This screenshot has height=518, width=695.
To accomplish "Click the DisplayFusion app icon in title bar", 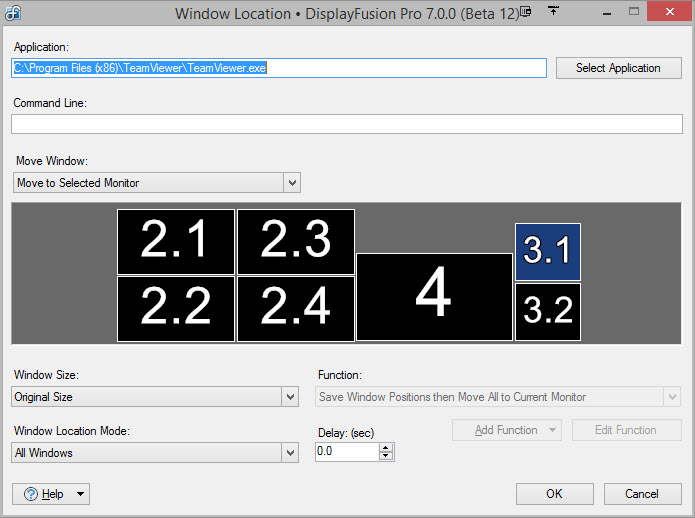I will pyautogui.click(x=10, y=13).
